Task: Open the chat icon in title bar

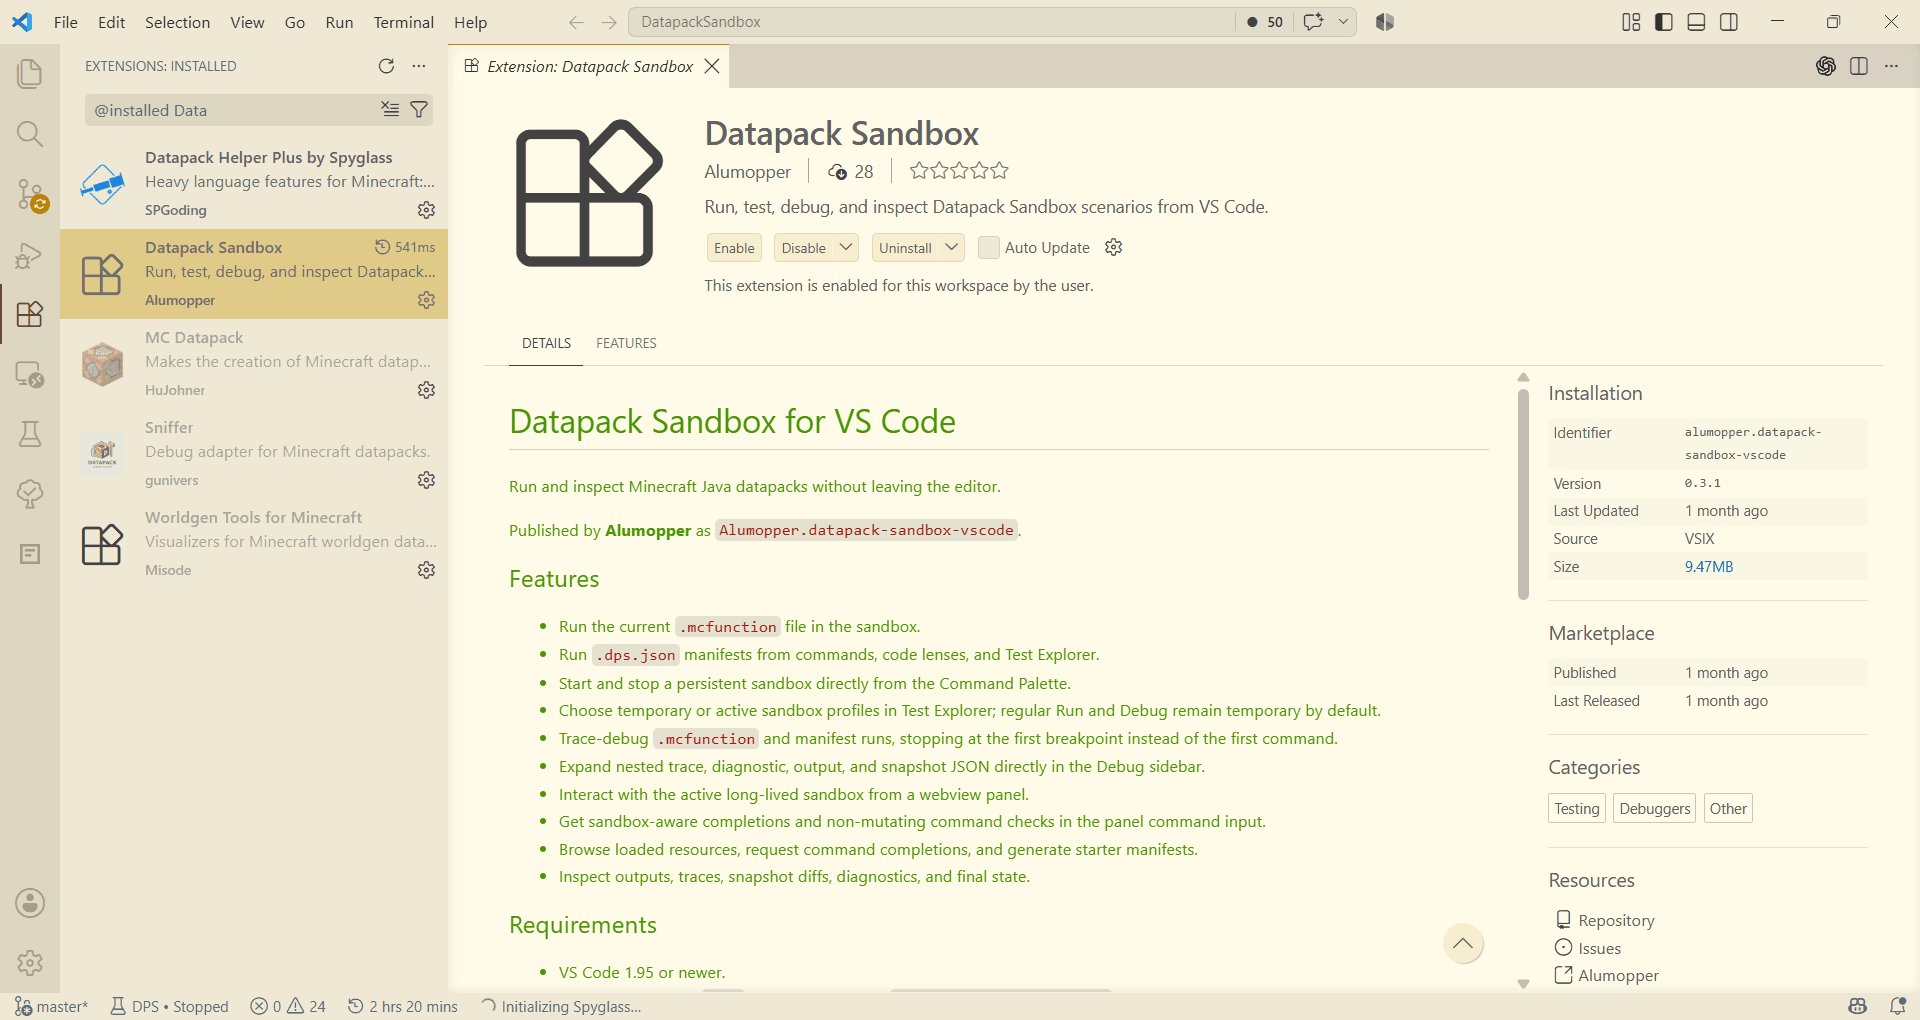Action: point(1313,22)
